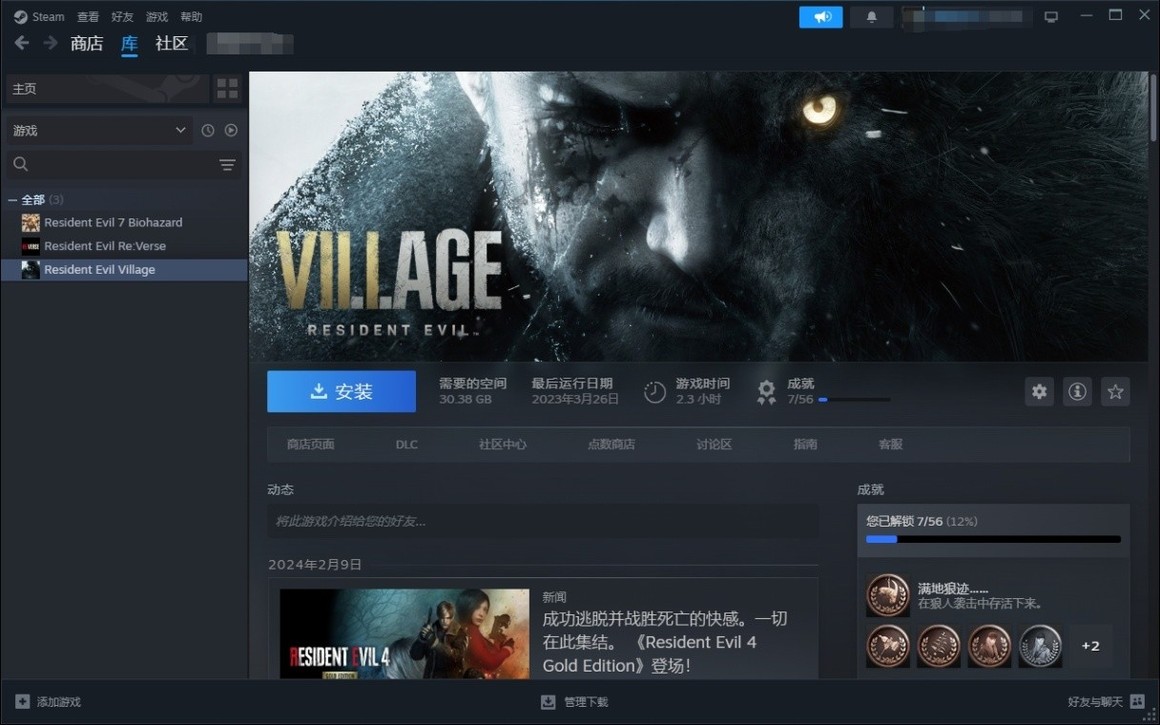Open the account name dropdown

tap(966, 16)
